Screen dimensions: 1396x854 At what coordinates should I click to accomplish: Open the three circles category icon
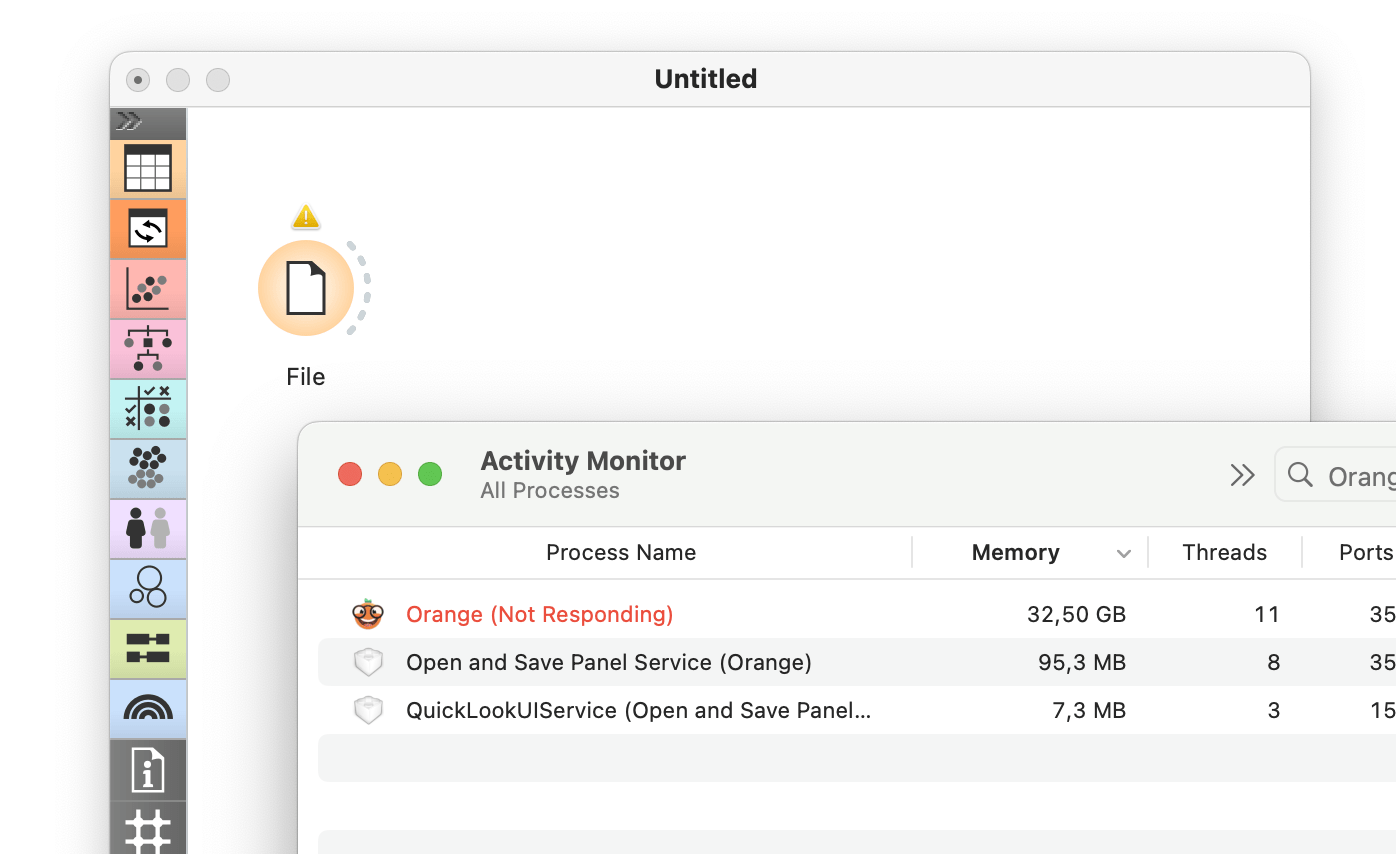148,589
